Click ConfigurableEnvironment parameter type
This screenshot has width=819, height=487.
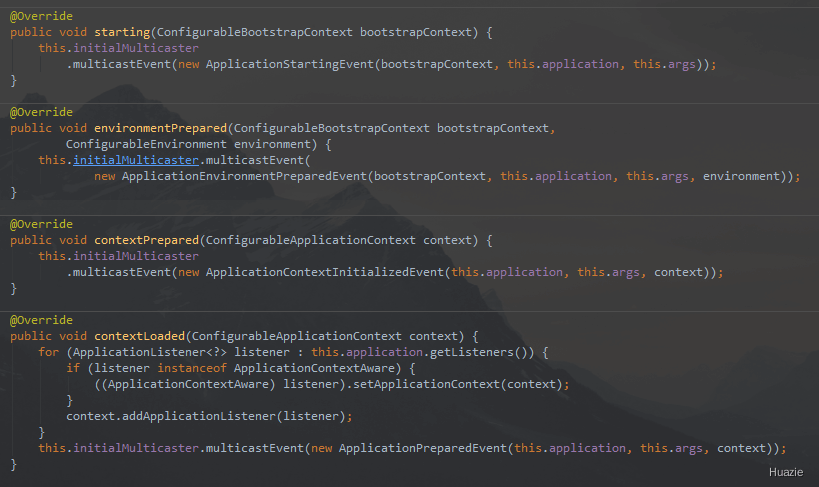click(146, 144)
